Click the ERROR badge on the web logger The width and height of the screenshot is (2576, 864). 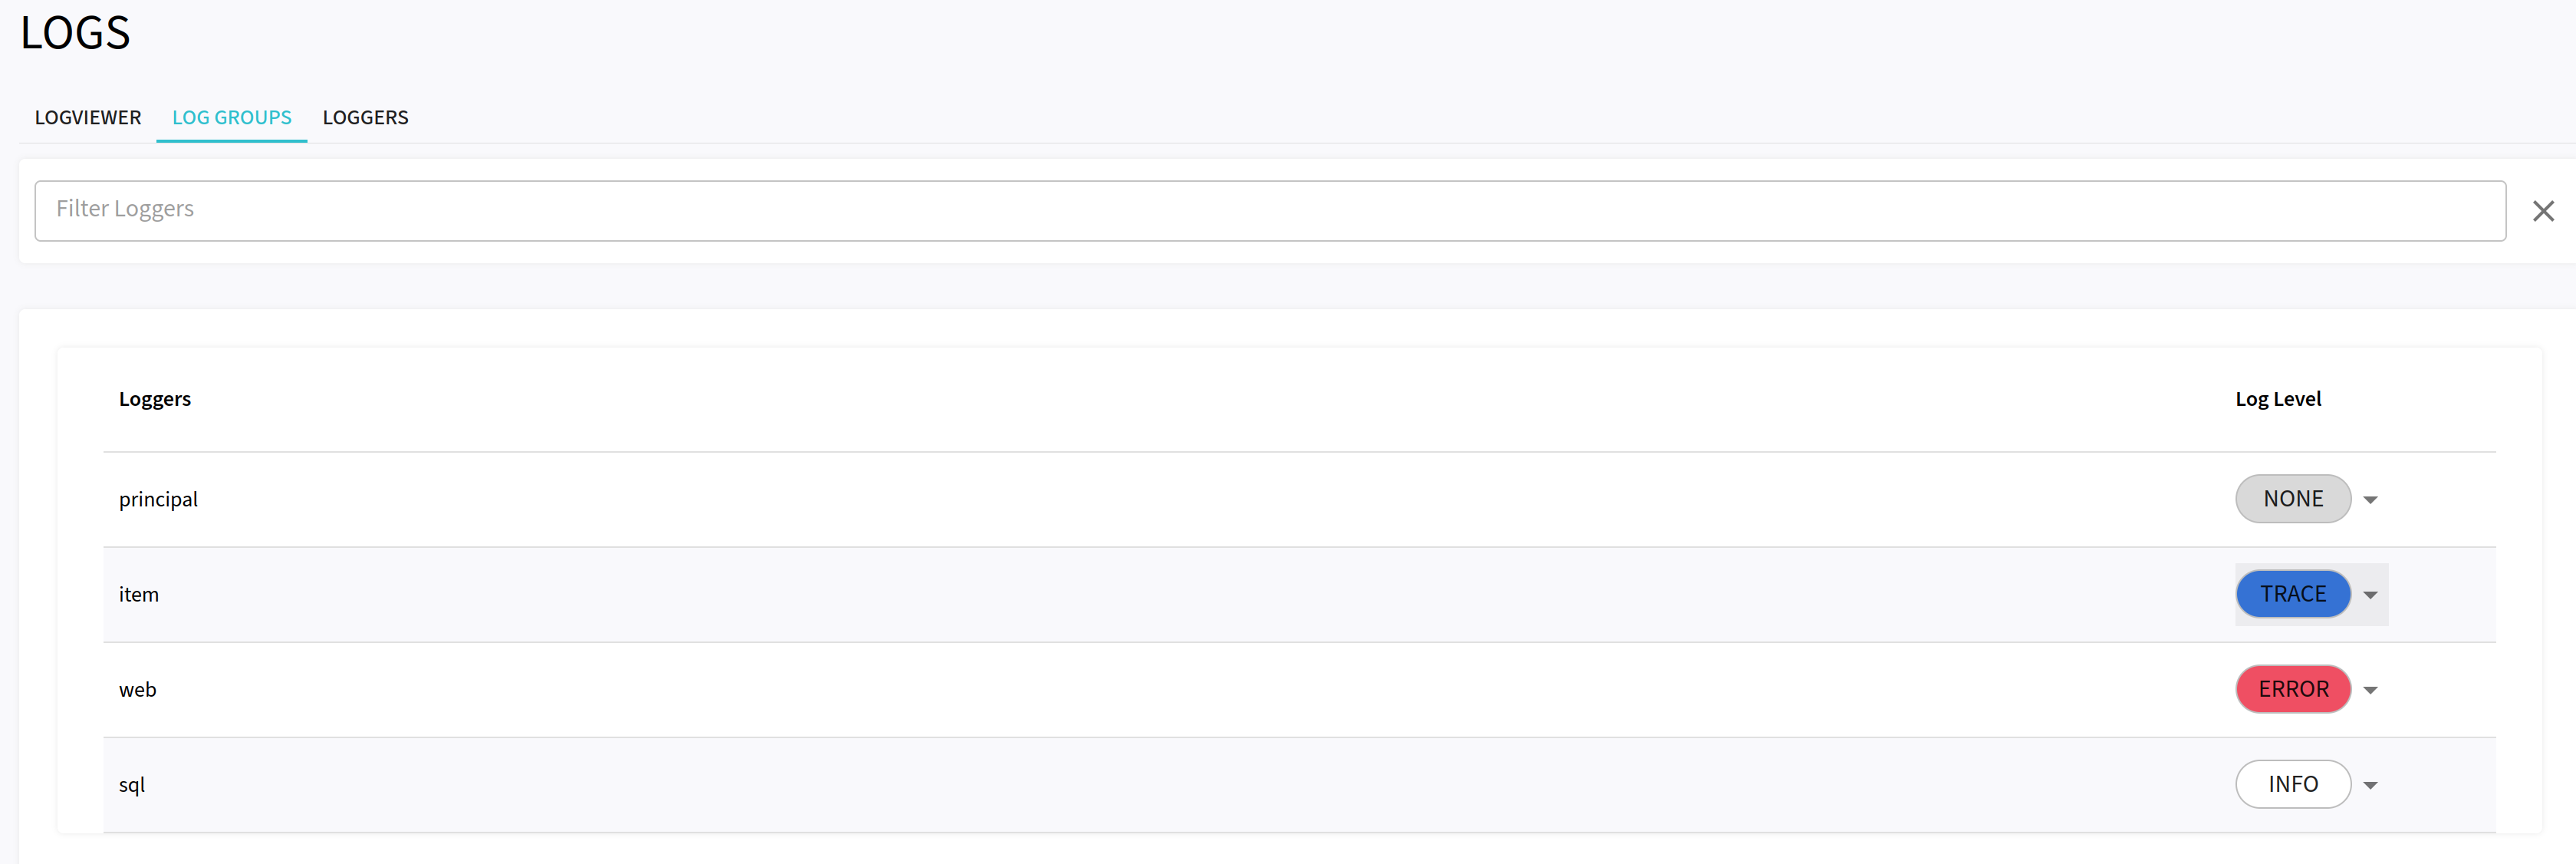point(2293,688)
